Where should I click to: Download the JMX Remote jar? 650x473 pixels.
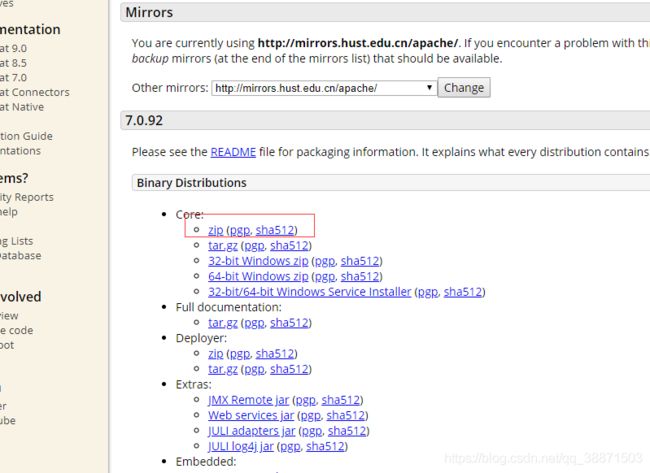tap(248, 400)
